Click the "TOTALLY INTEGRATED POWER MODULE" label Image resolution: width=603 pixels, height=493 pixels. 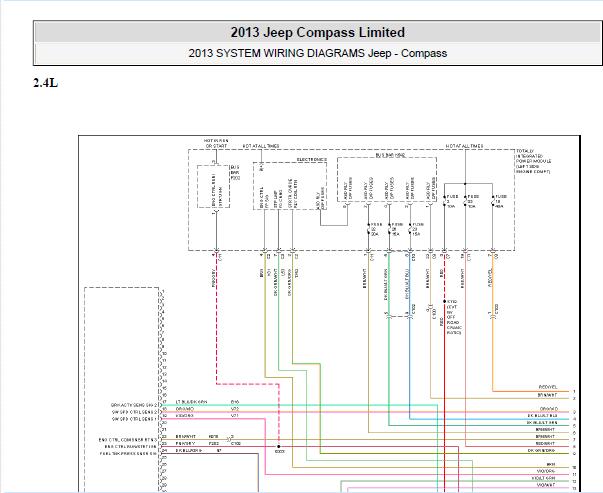click(x=533, y=162)
